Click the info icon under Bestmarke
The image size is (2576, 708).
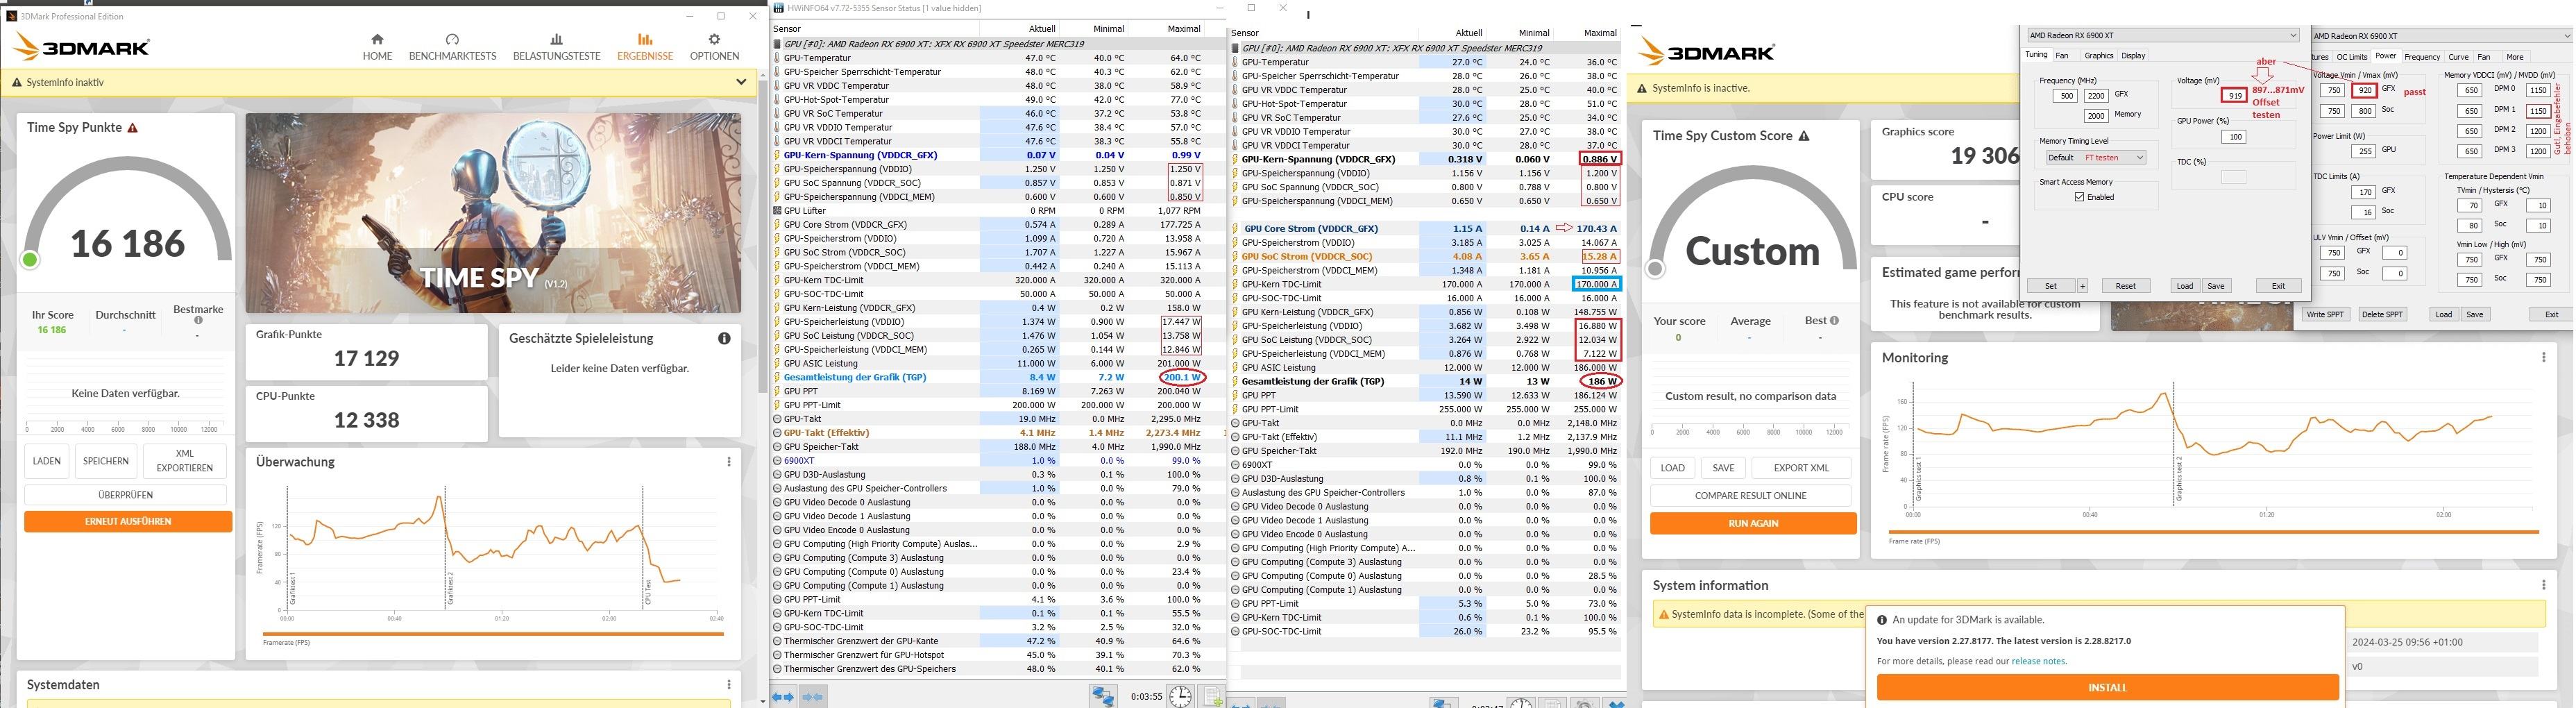(x=198, y=321)
